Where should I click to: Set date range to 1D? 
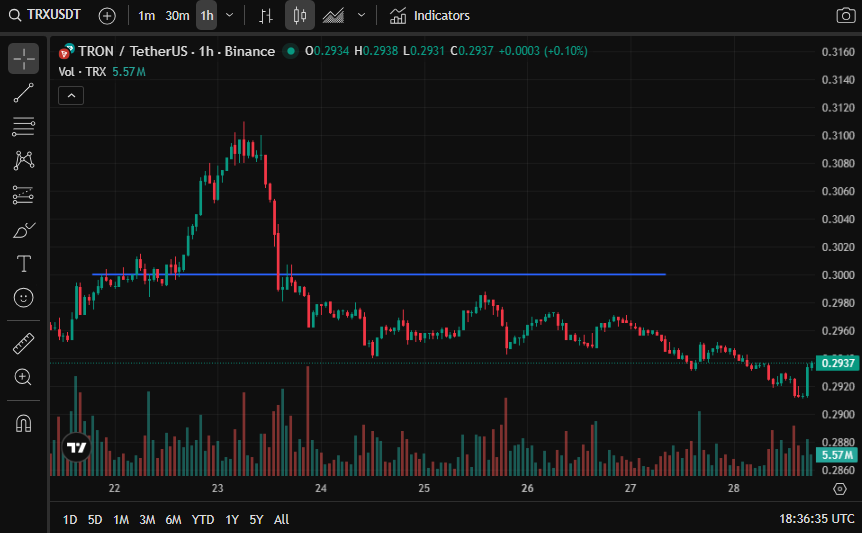(70, 519)
